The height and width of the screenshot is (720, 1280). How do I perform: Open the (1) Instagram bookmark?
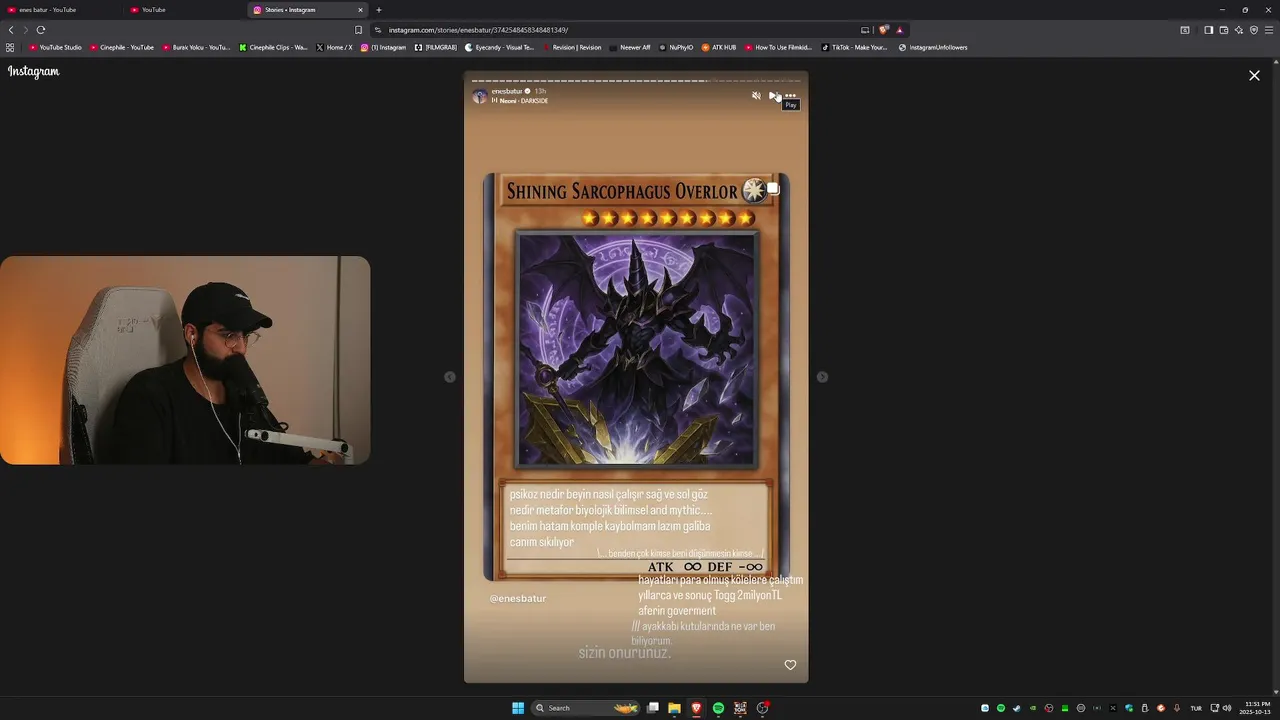384,47
